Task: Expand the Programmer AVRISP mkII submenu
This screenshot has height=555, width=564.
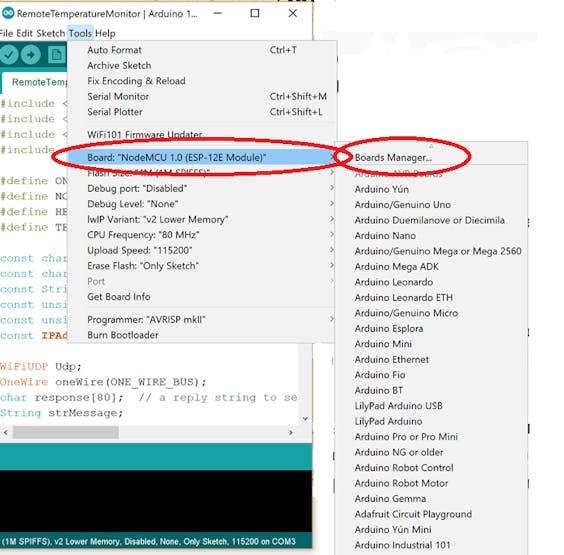Action: pyautogui.click(x=202, y=319)
